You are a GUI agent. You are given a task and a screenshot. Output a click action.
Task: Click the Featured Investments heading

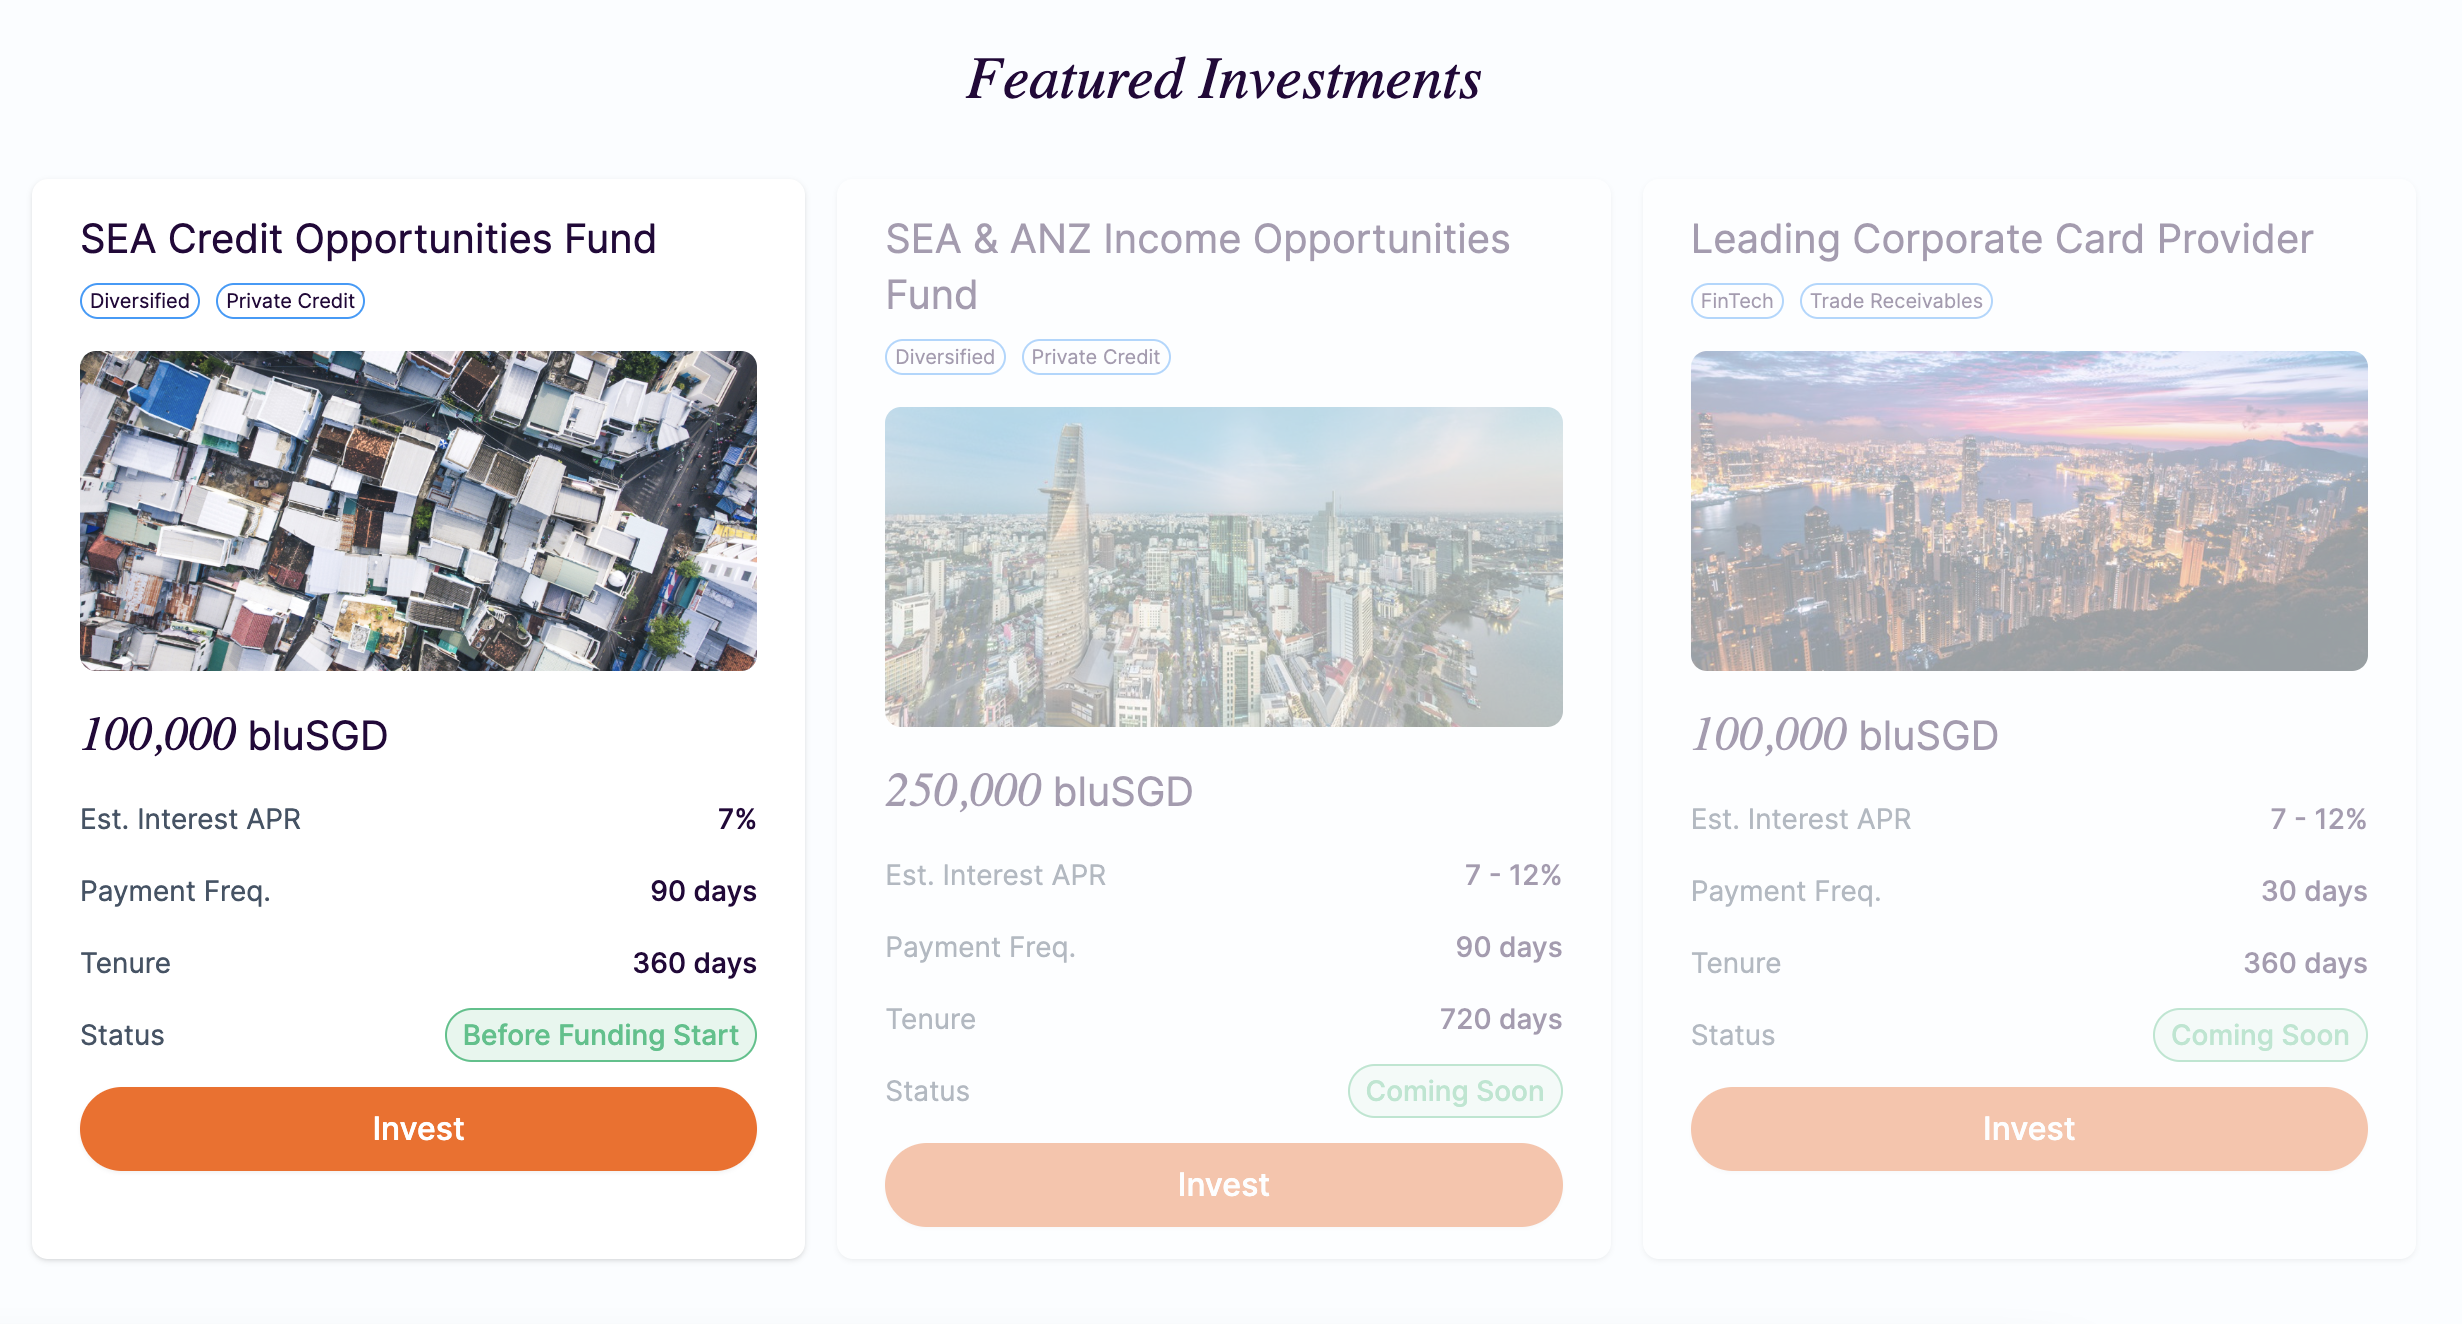(1224, 79)
